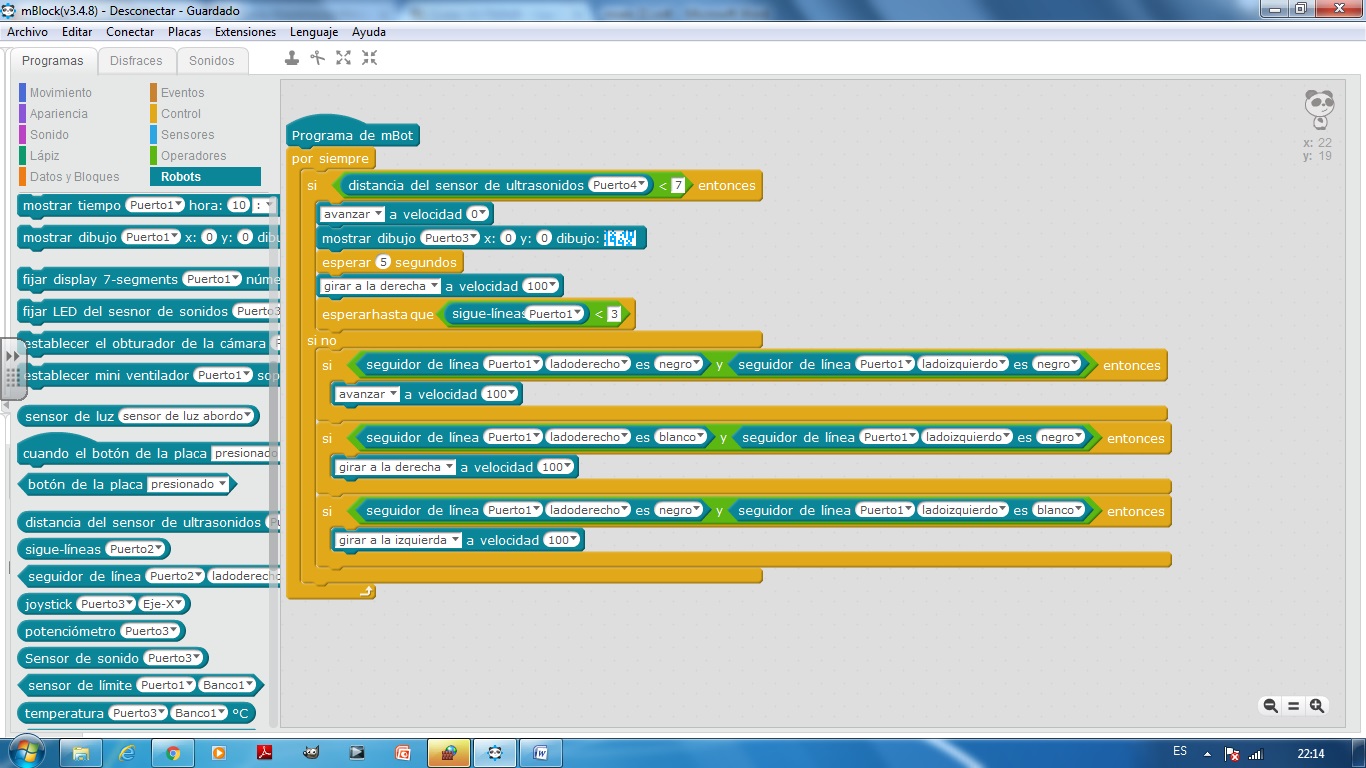
Task: Activate the shrink sprite tool
Action: click(x=370, y=58)
